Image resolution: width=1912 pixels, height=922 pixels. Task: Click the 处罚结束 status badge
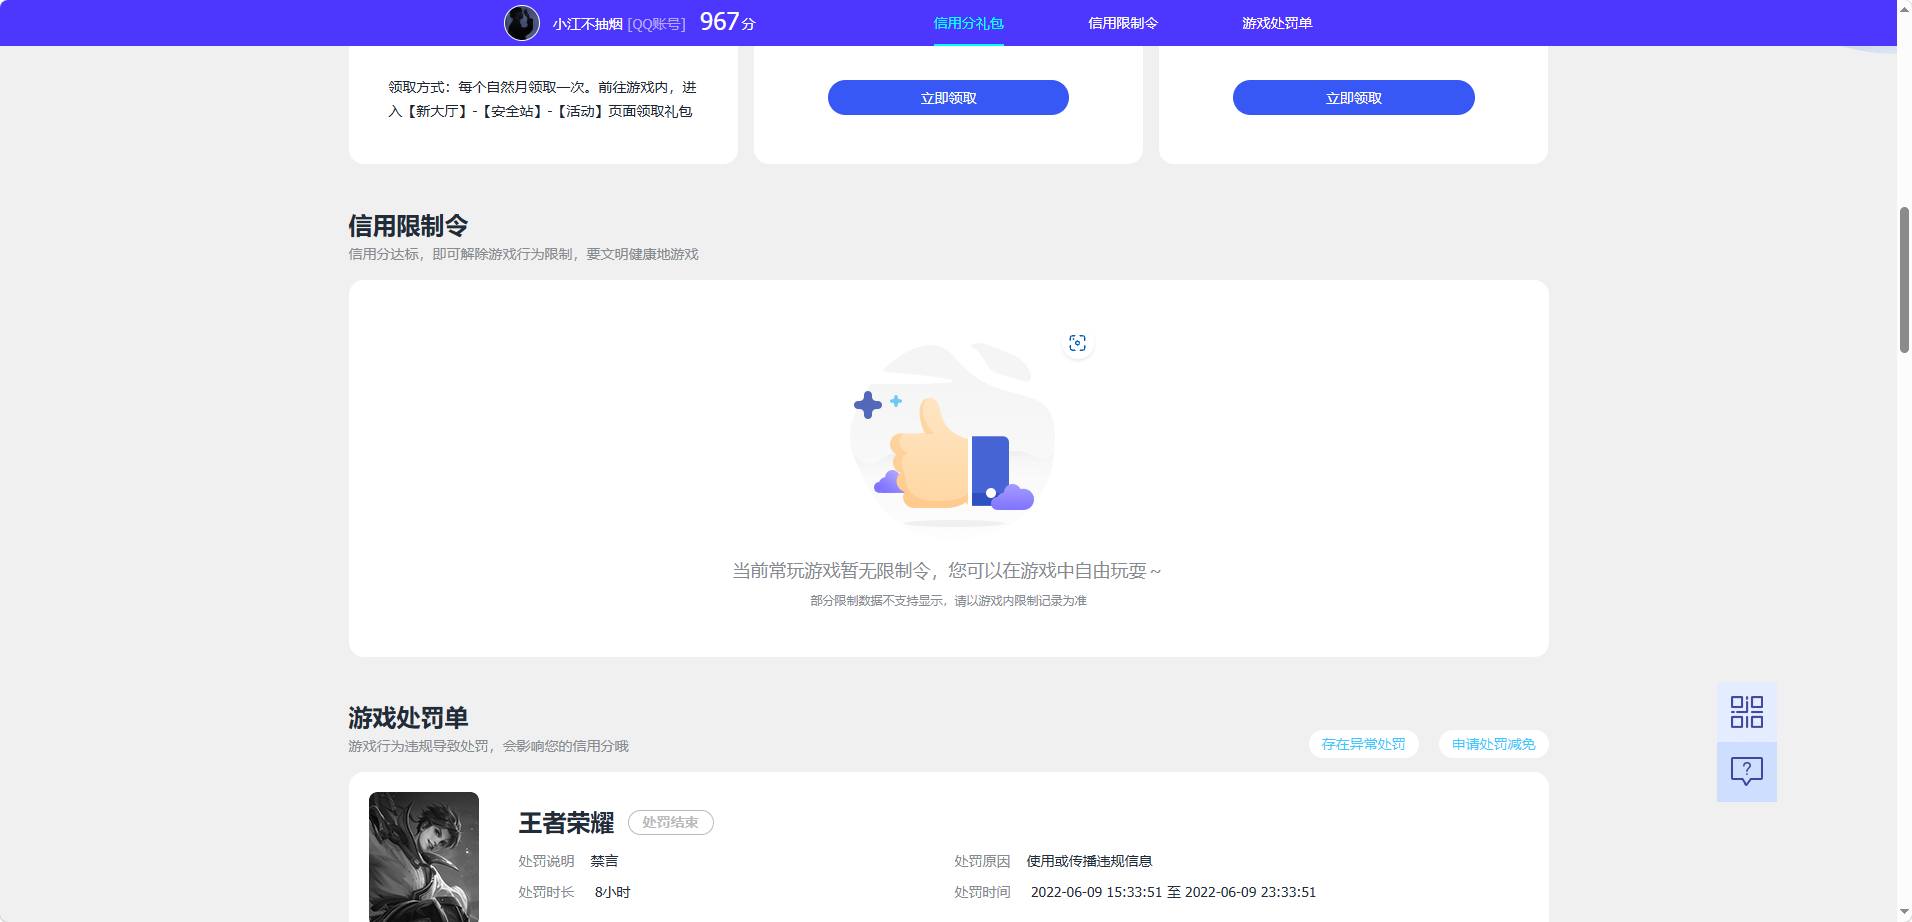[x=670, y=822]
